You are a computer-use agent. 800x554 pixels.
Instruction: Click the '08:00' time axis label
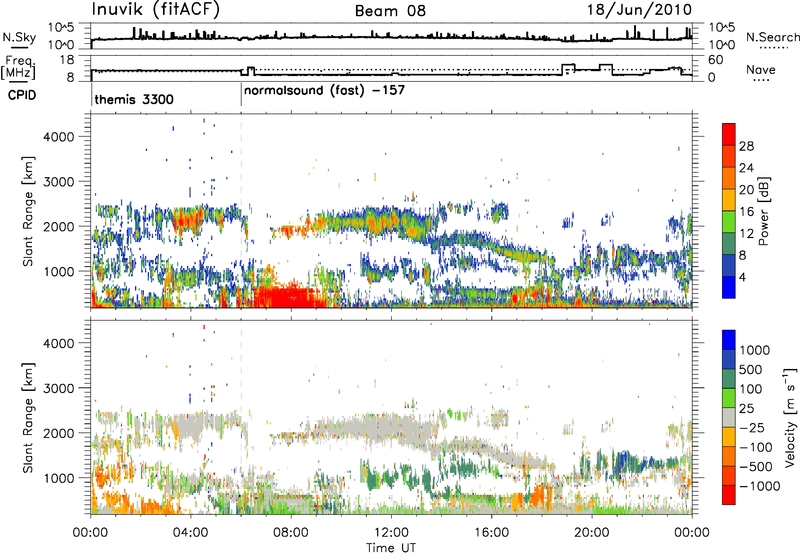tap(291, 532)
